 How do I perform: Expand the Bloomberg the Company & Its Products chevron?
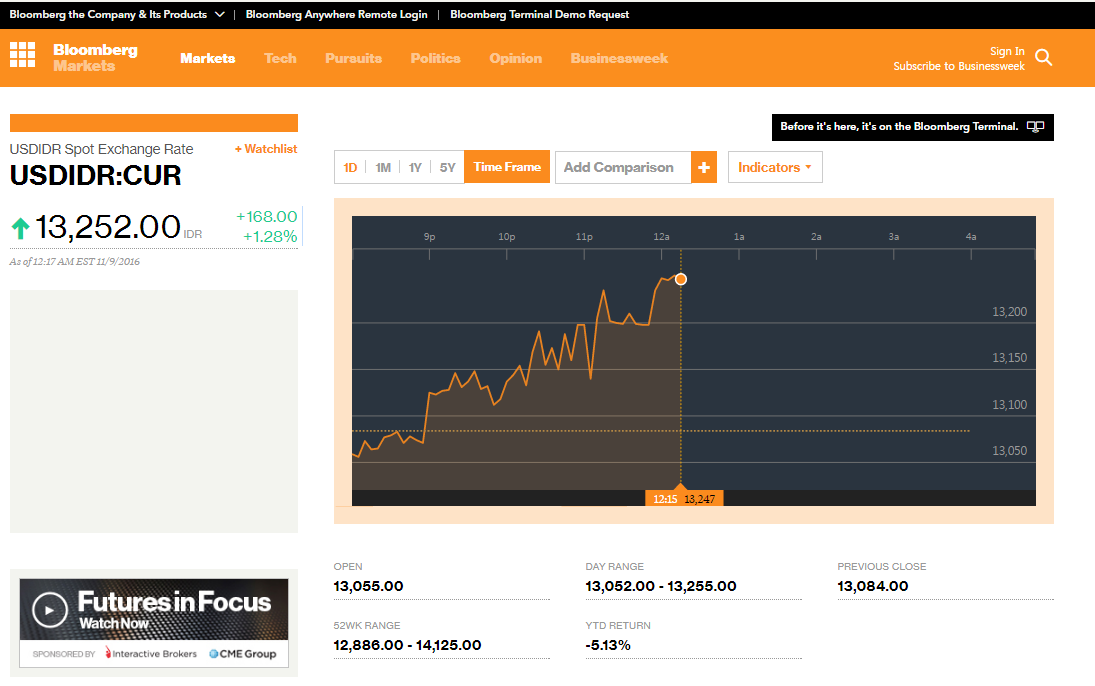(x=219, y=14)
